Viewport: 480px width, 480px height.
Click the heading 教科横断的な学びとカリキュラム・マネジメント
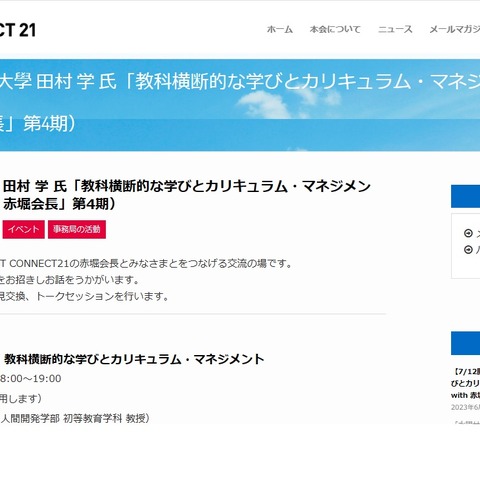tap(134, 359)
